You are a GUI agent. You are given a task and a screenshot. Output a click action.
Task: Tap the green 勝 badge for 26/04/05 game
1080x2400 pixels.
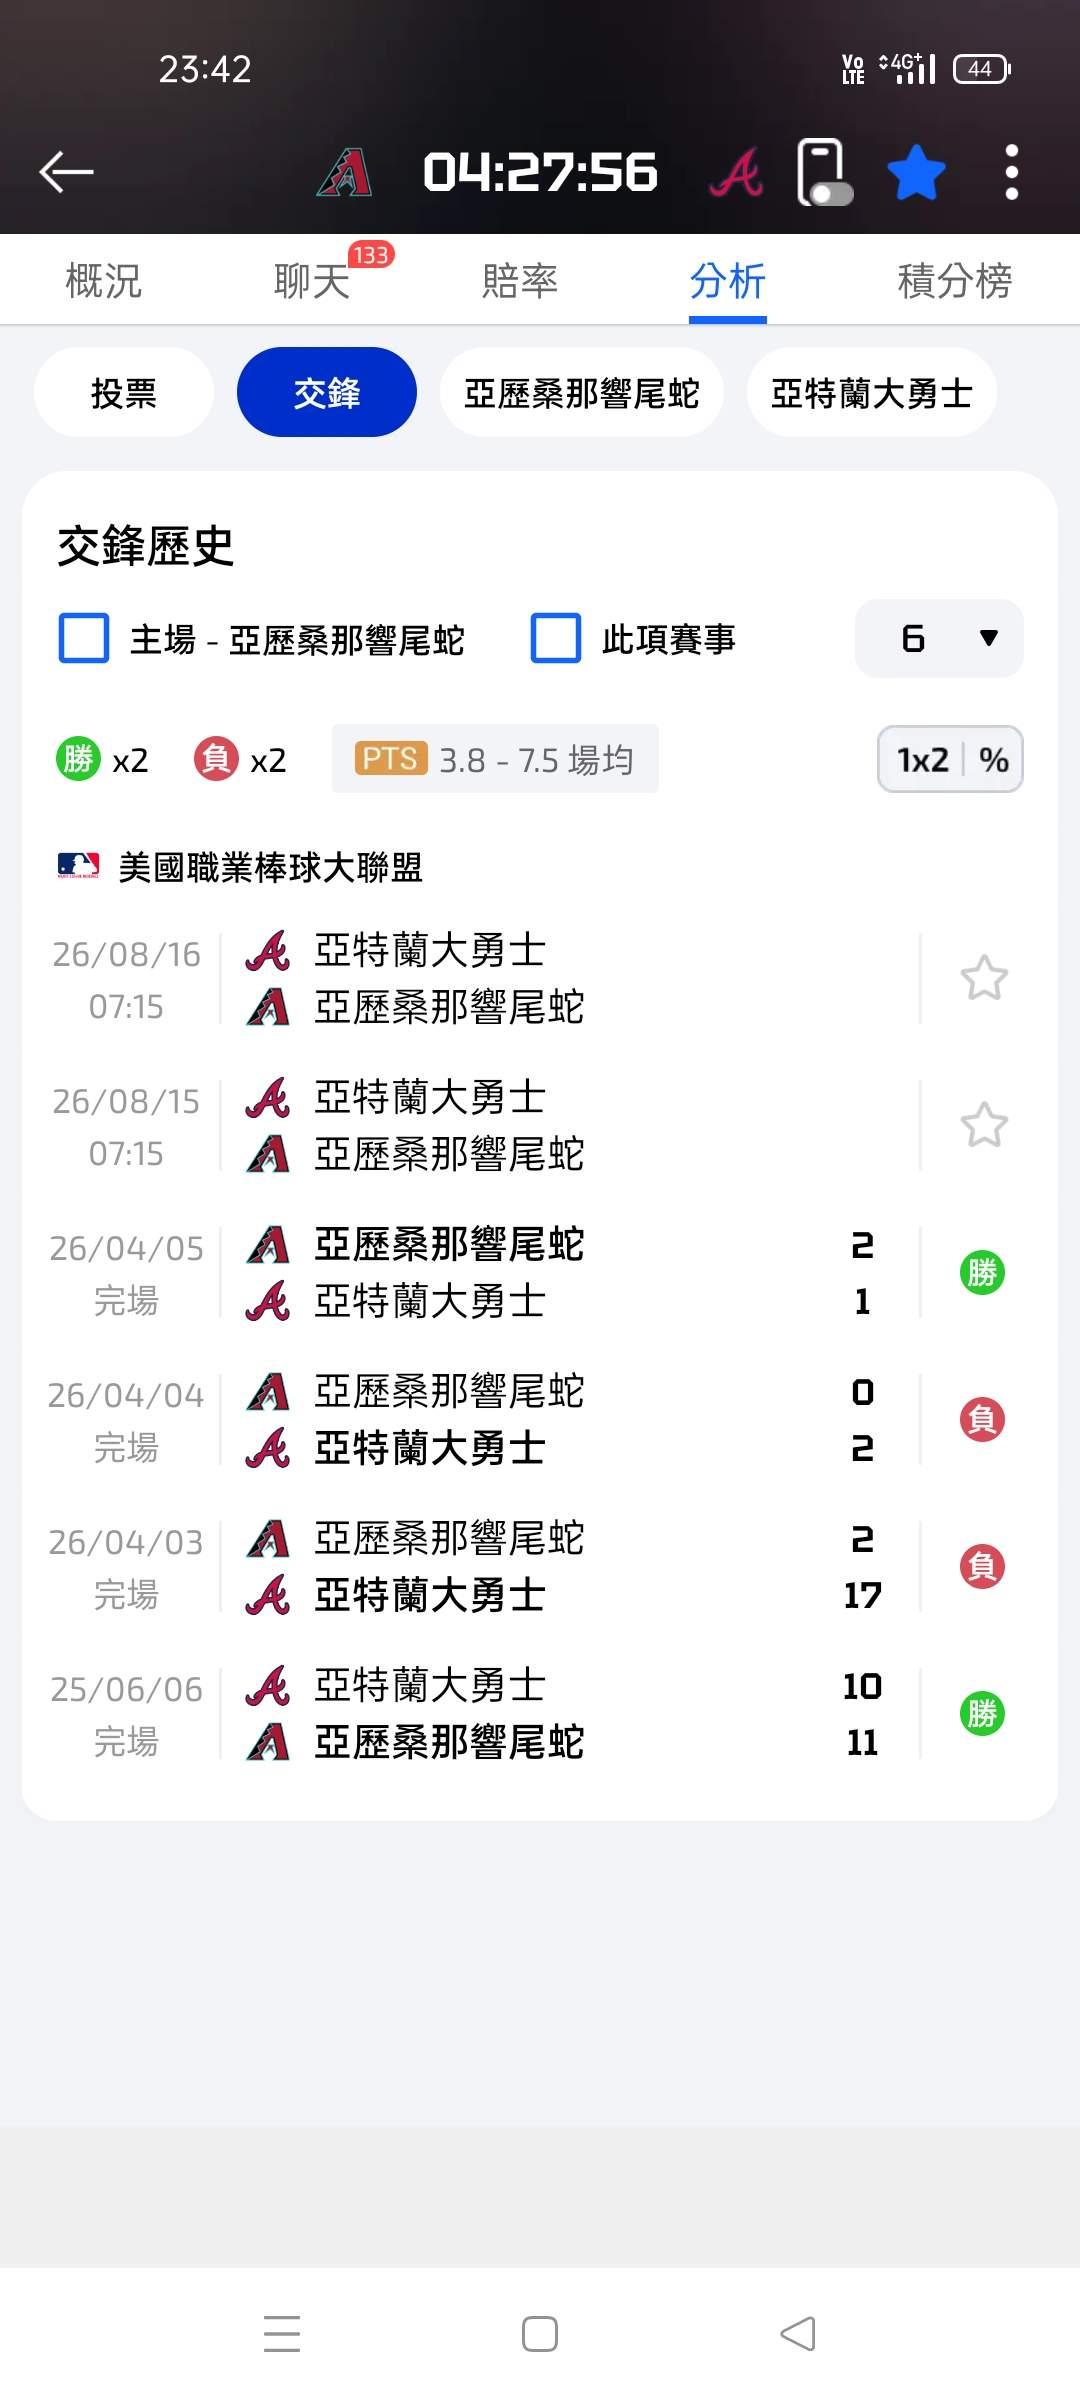(982, 1272)
